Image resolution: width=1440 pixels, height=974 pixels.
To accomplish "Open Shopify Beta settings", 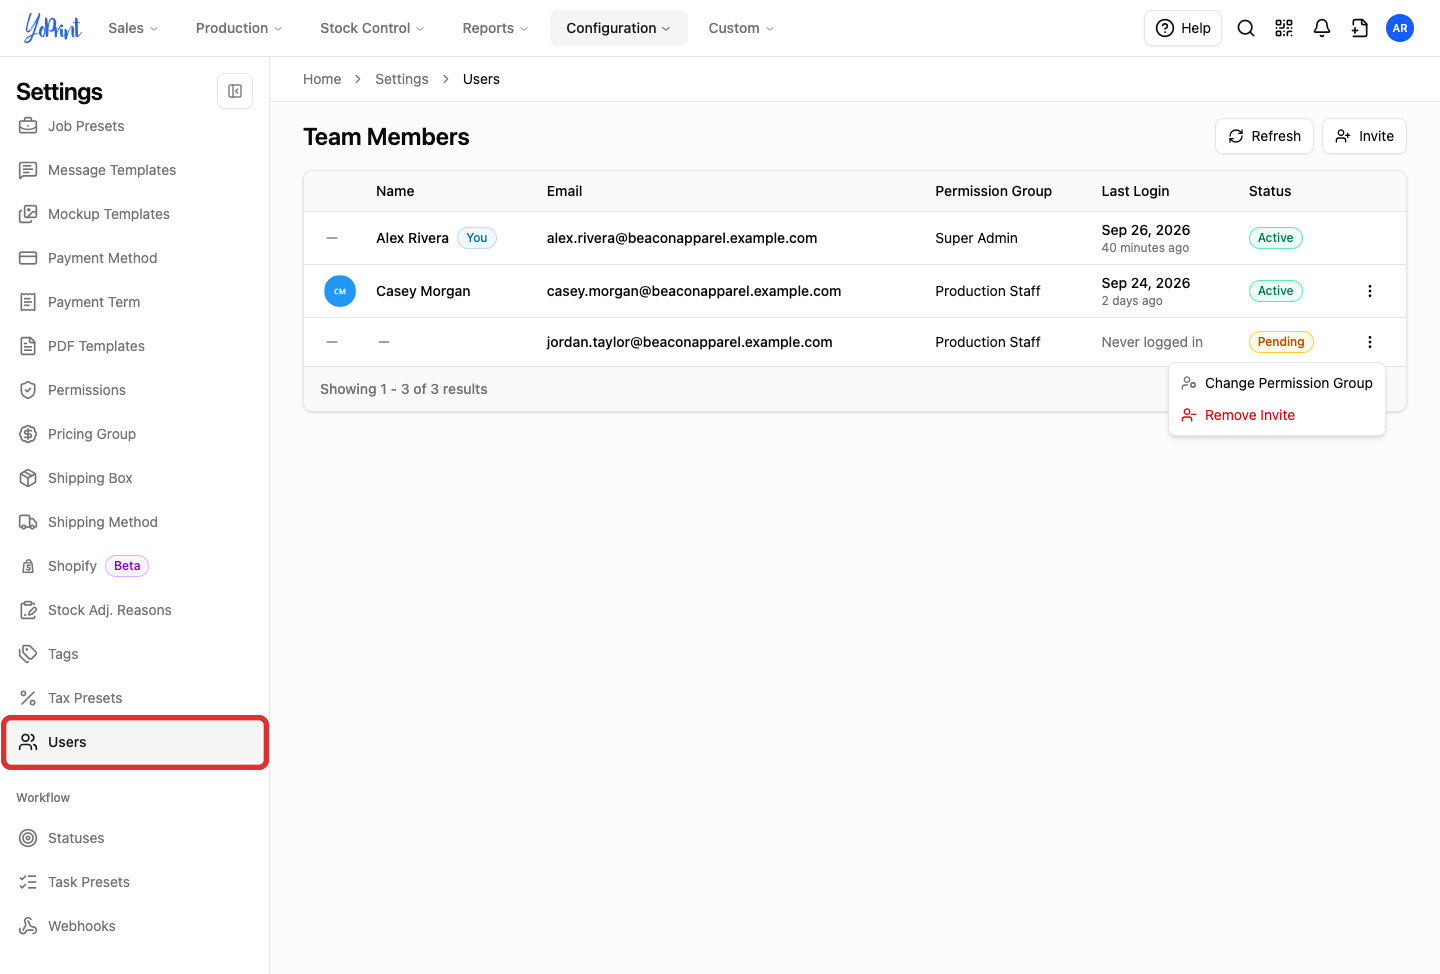I will point(135,566).
